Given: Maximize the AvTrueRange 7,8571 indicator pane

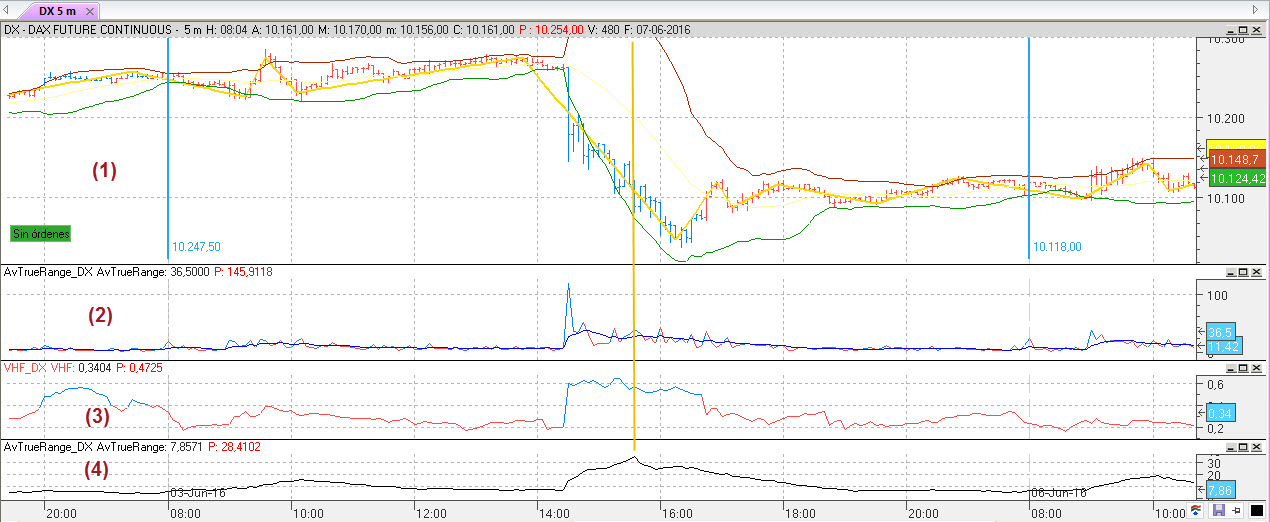Looking at the screenshot, I should (1242, 447).
